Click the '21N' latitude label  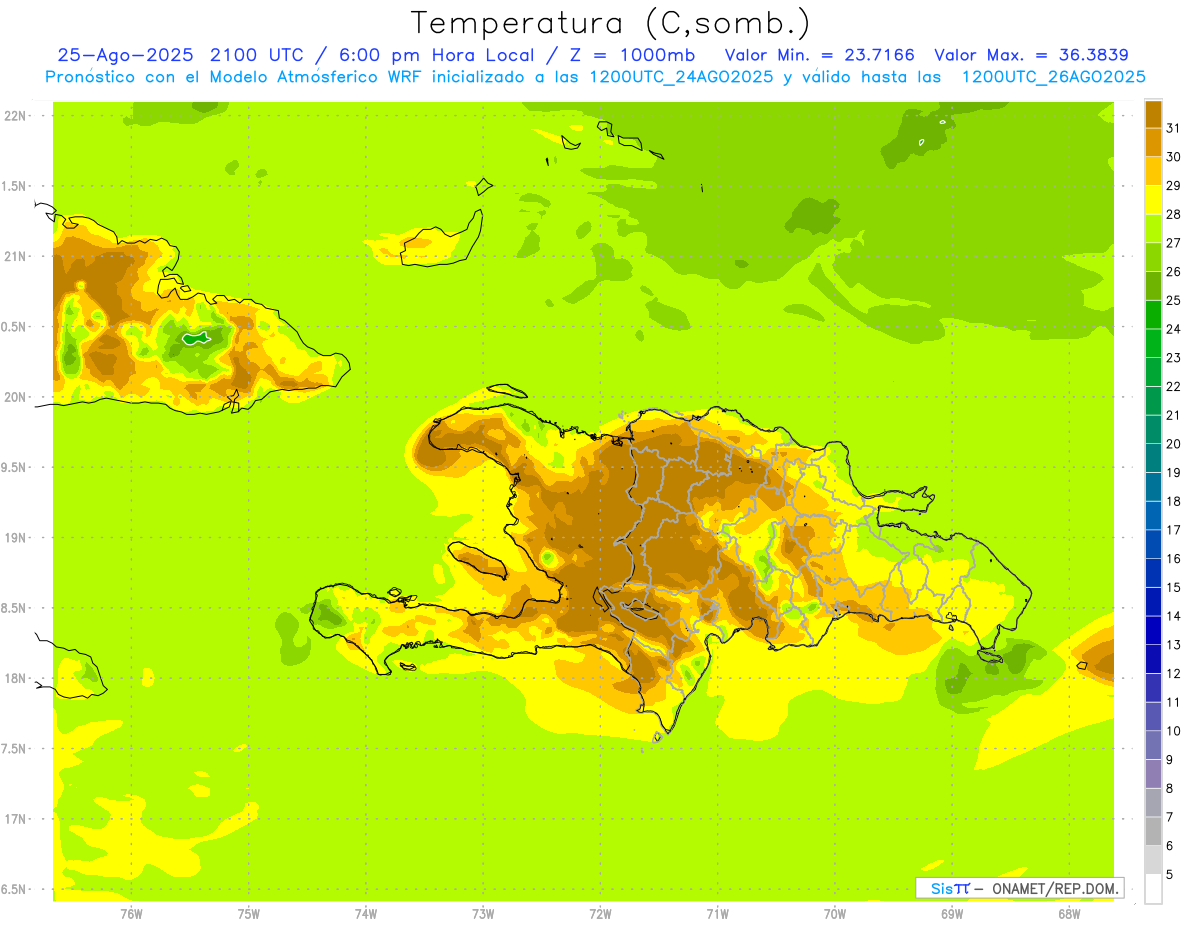coord(15,256)
